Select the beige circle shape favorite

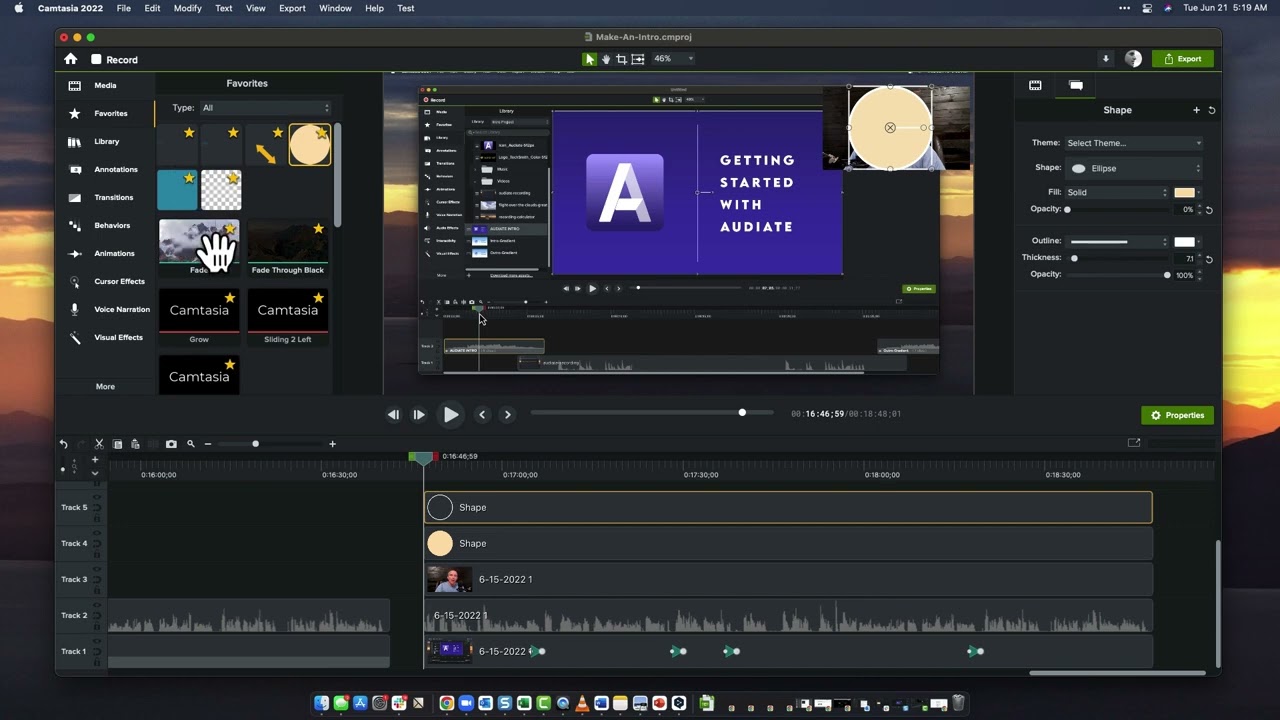(310, 145)
